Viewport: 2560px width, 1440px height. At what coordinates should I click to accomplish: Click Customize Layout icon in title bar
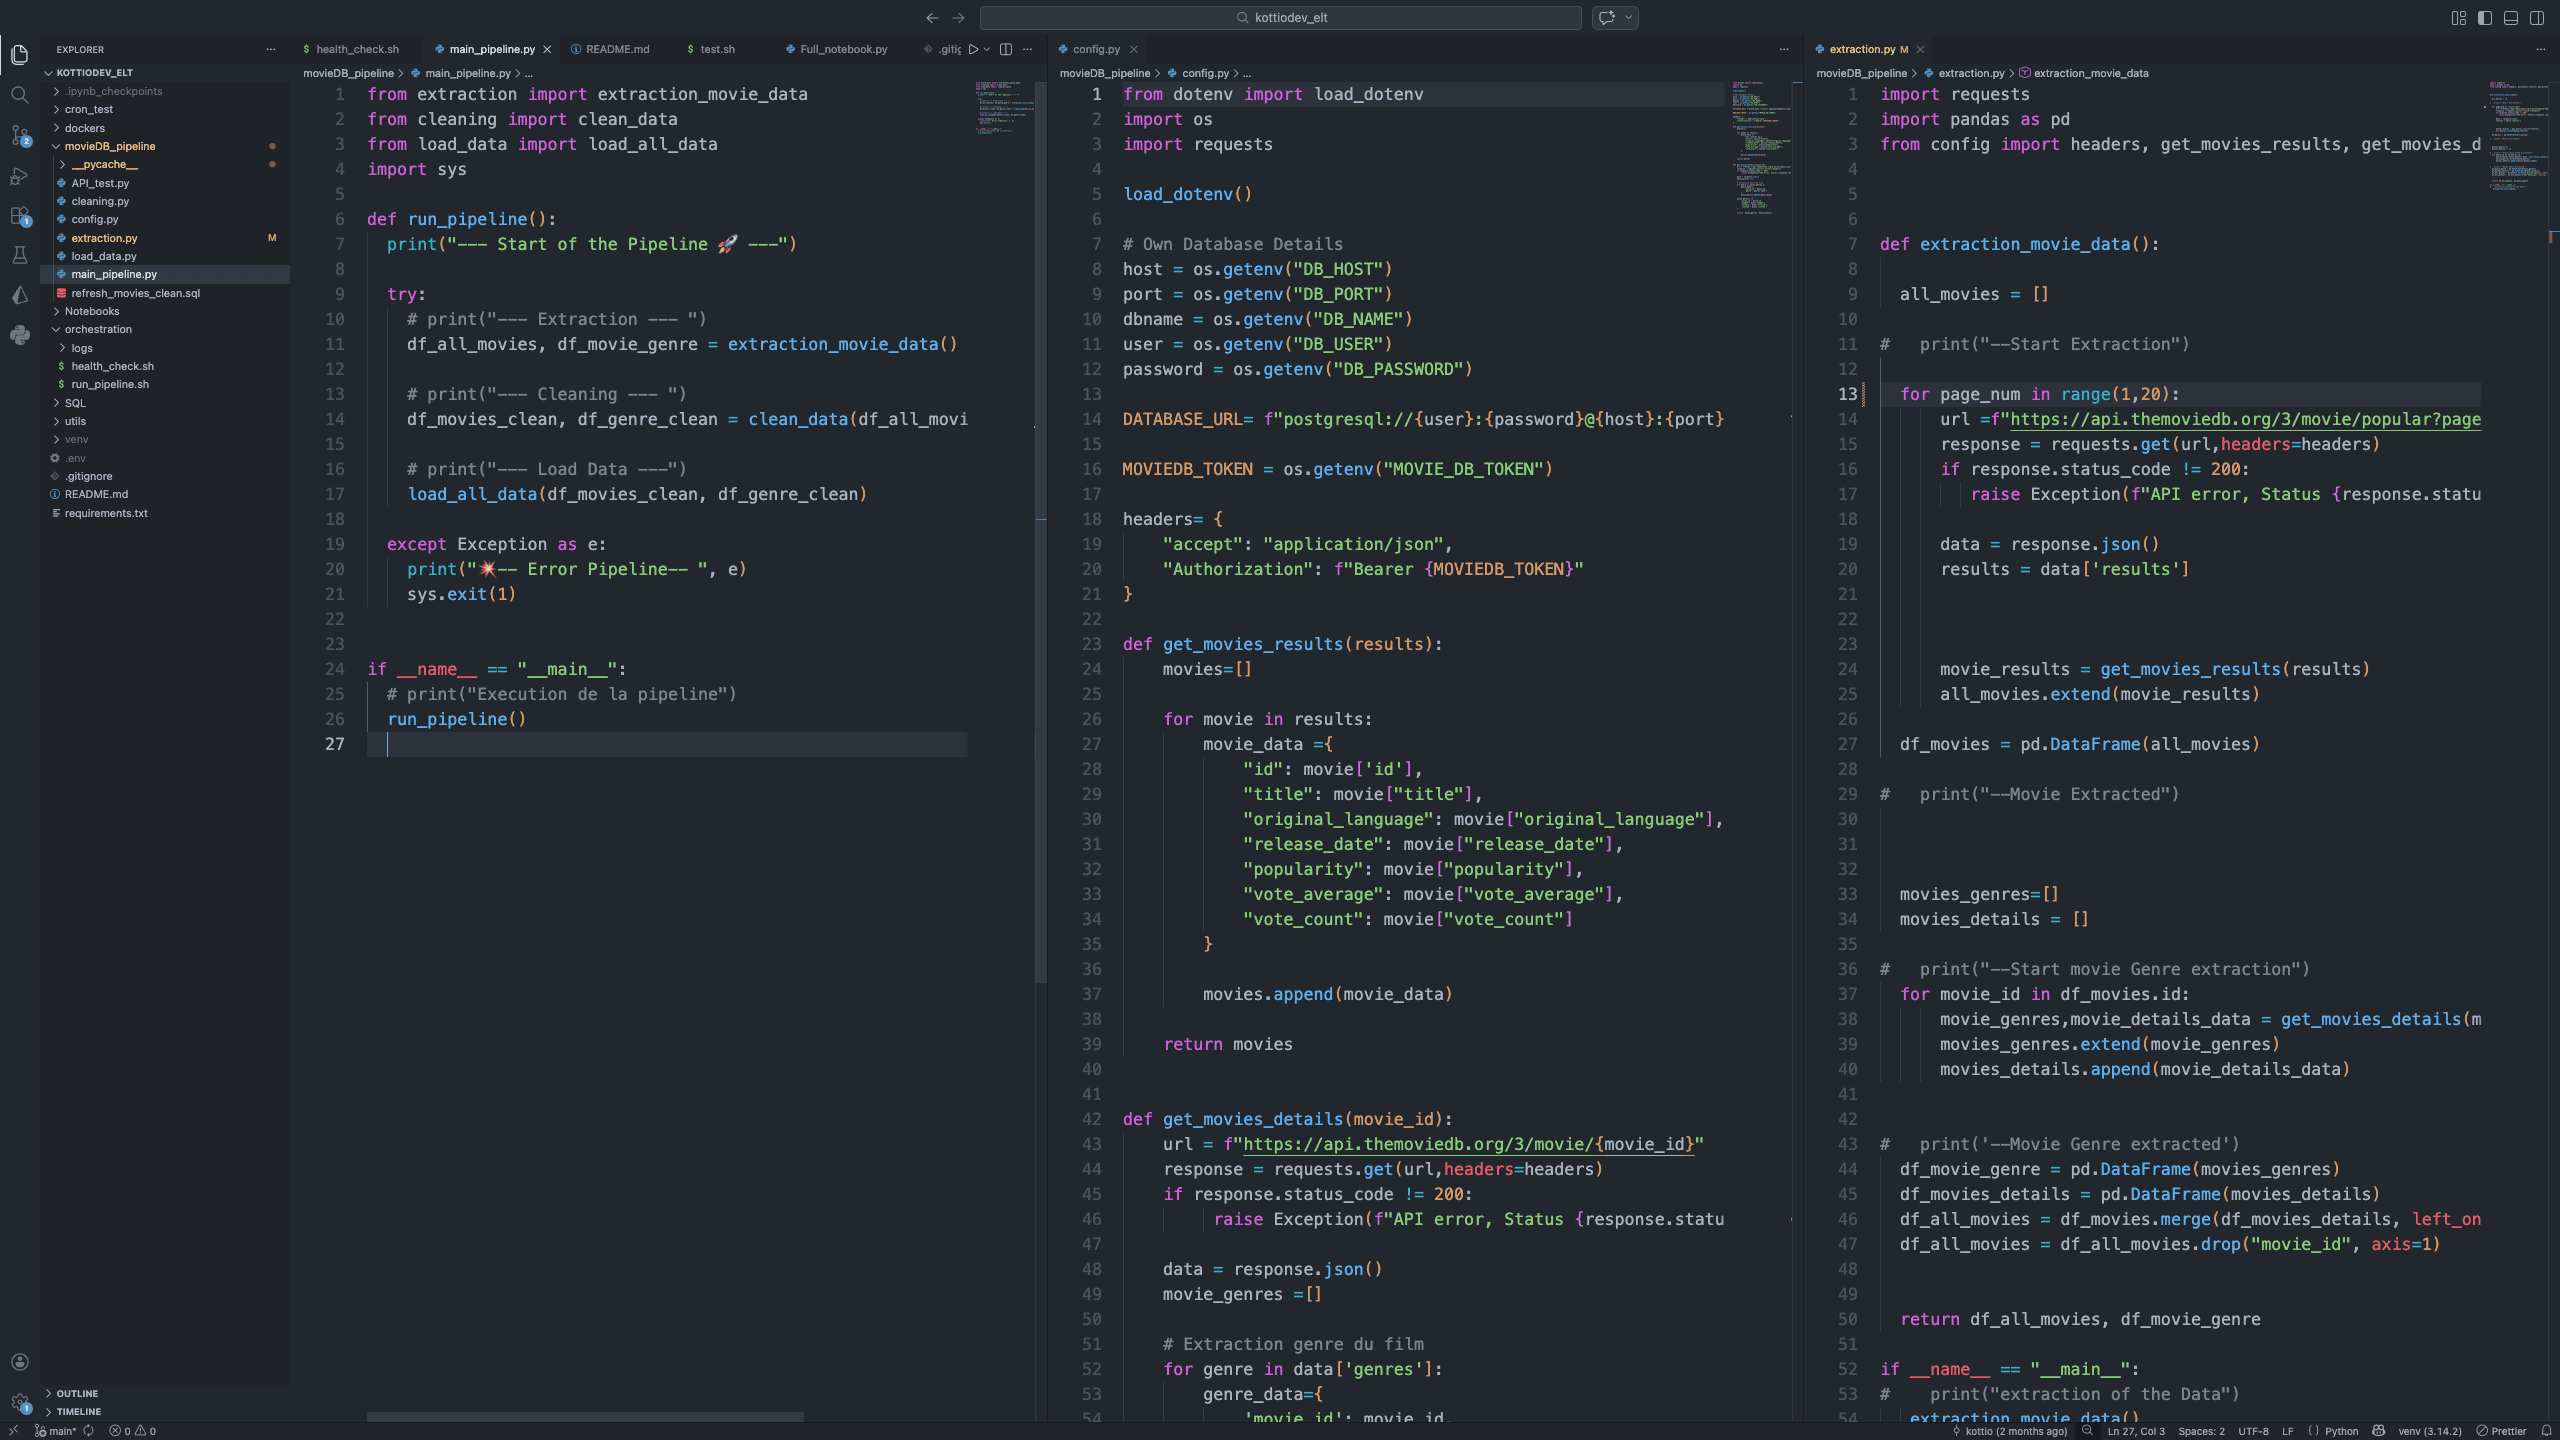point(2459,18)
